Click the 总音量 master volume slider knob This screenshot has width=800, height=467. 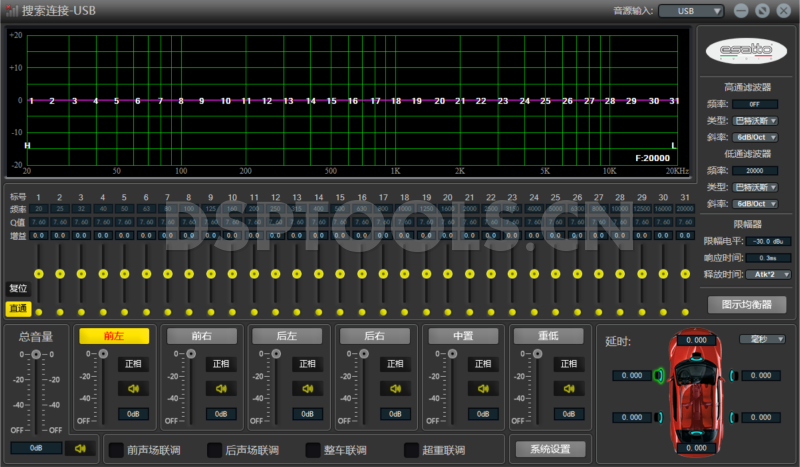(36, 355)
